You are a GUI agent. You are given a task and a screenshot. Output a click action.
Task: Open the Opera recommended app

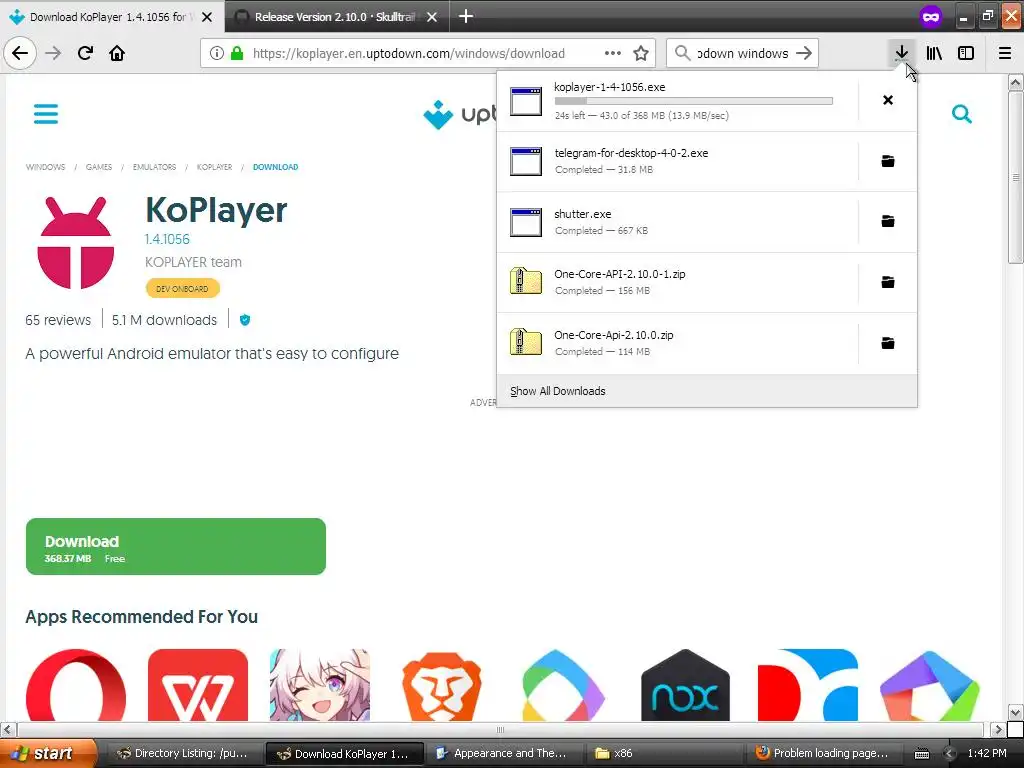[76, 685]
